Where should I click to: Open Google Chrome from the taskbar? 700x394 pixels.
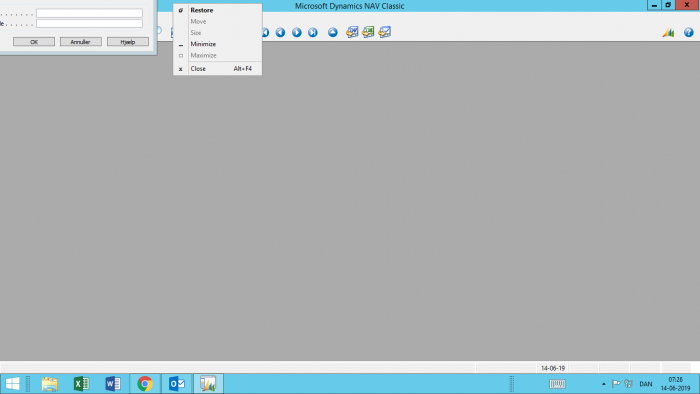point(145,384)
